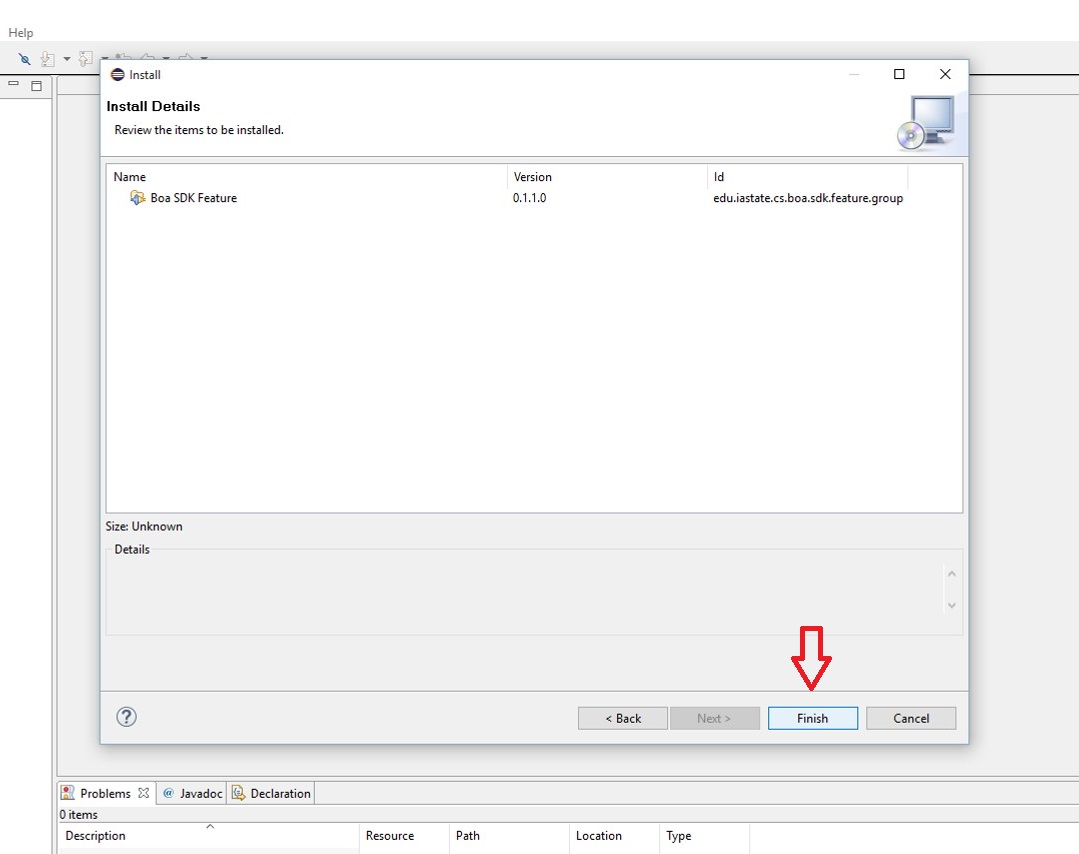Switch to the Javadoc tab
This screenshot has height=854, width=1079.
click(193, 793)
